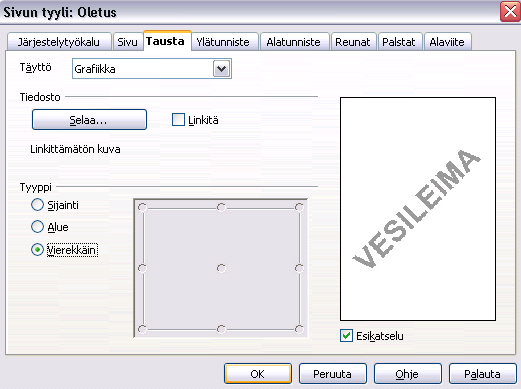Select top-left anchor point in position grid
Screen dimensions: 521x389
click(143, 208)
